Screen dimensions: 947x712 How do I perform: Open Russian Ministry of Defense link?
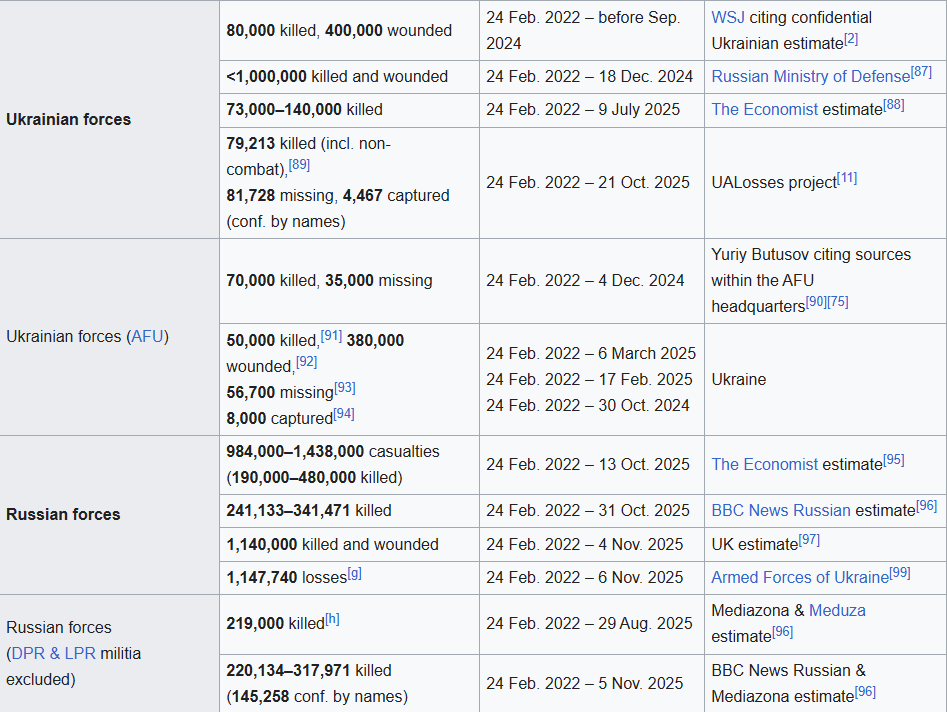pos(811,76)
